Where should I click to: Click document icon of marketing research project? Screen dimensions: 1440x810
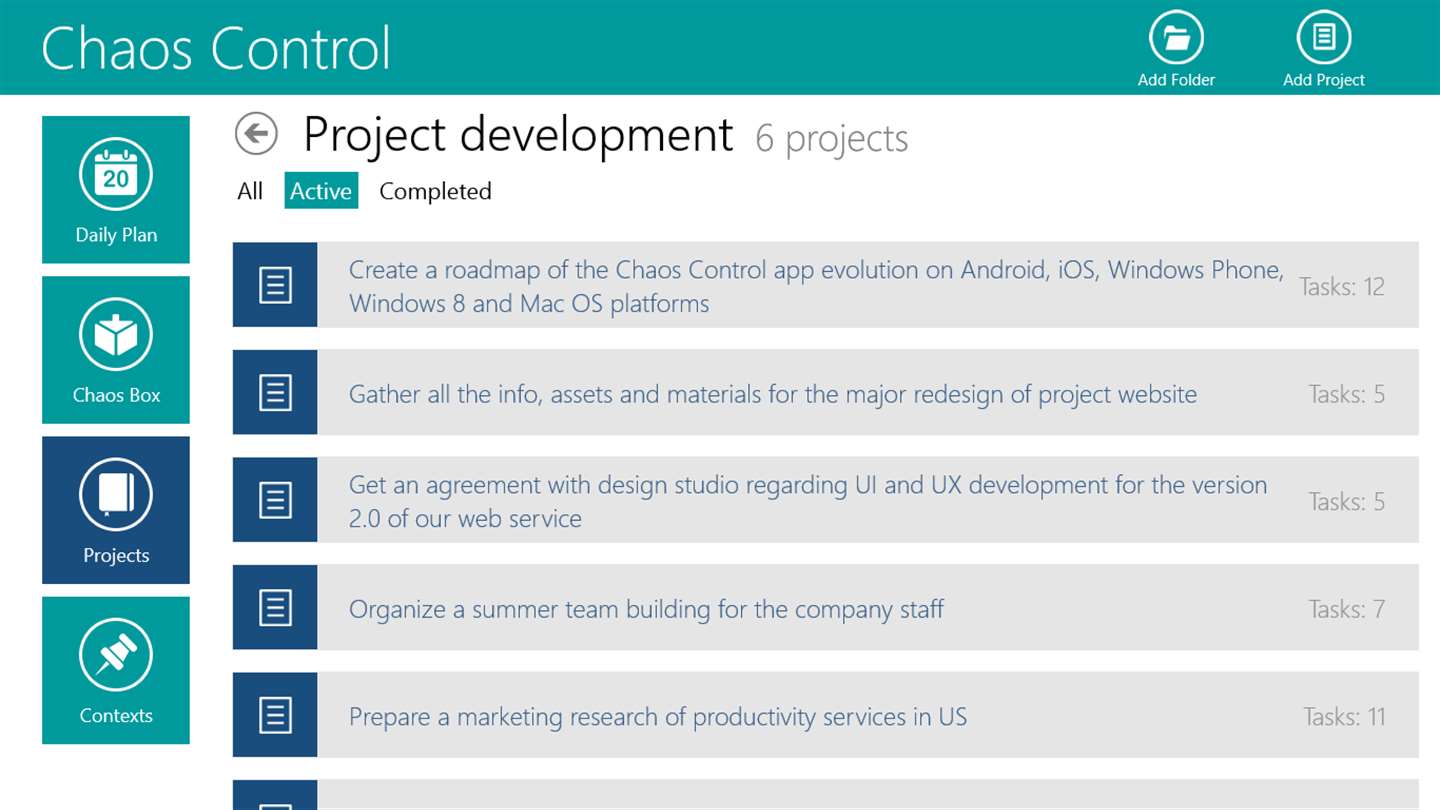[275, 715]
